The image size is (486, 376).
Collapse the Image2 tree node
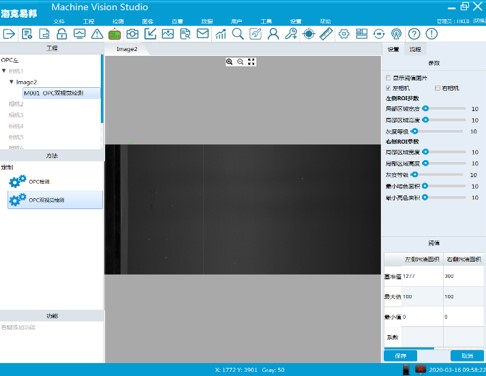[x=11, y=82]
